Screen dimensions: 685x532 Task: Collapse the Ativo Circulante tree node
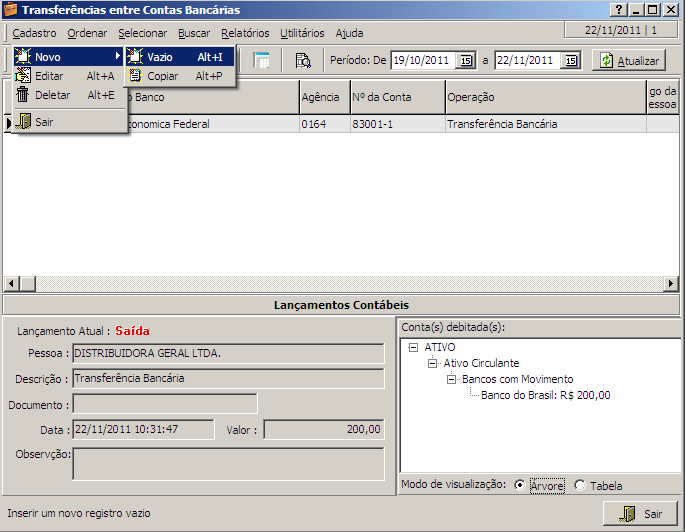click(x=433, y=363)
